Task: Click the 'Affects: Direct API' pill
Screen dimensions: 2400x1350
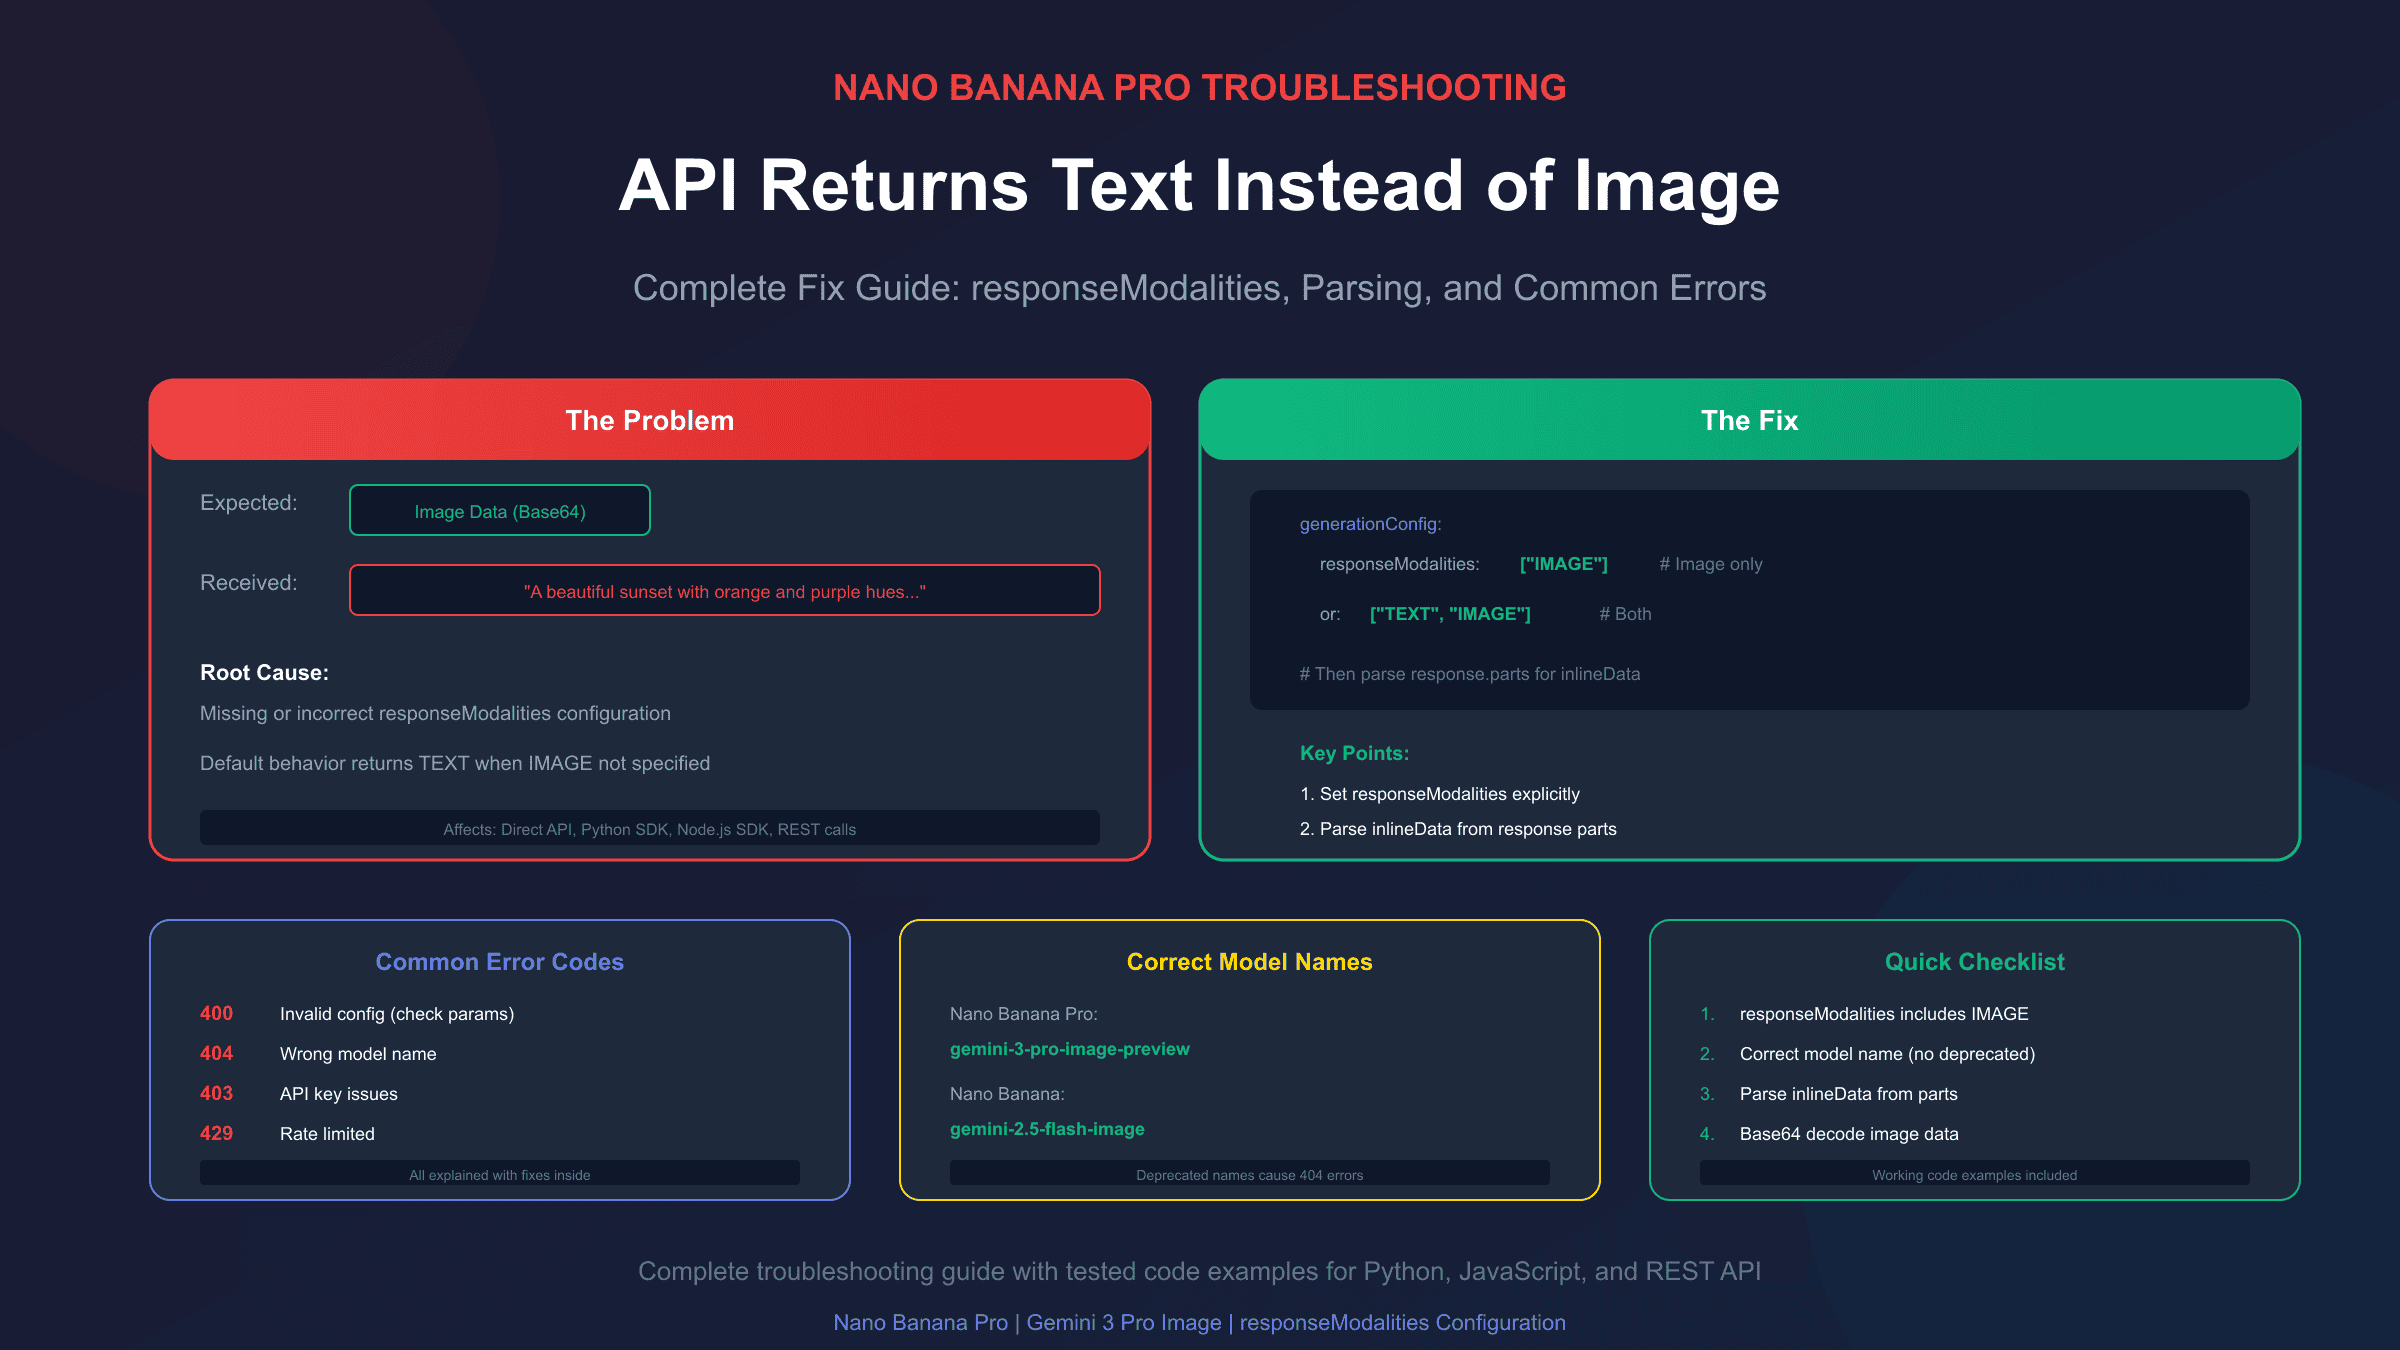Action: coord(649,828)
